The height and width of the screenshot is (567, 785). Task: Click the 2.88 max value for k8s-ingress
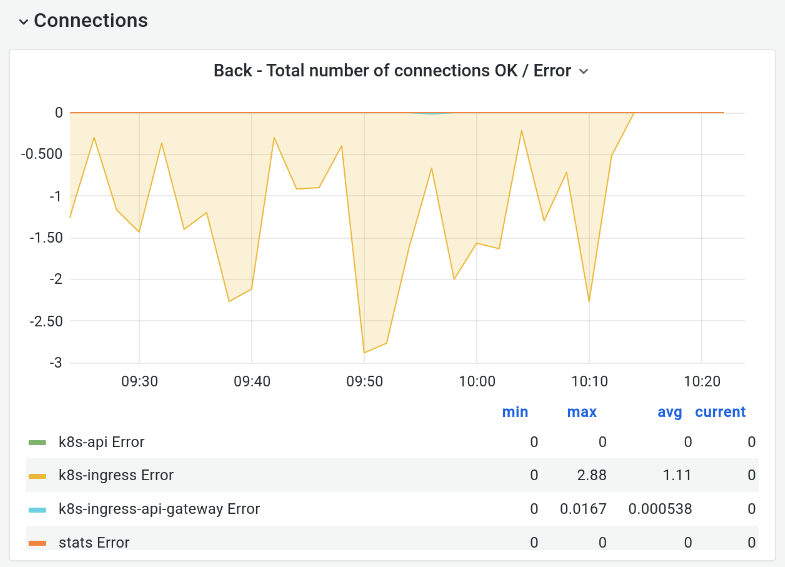coord(589,475)
